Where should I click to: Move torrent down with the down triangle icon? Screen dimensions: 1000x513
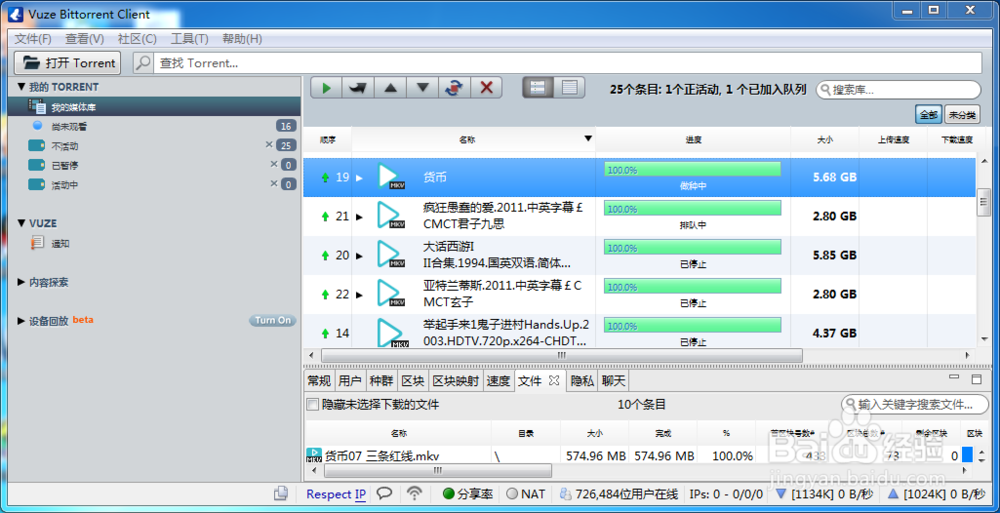click(422, 88)
